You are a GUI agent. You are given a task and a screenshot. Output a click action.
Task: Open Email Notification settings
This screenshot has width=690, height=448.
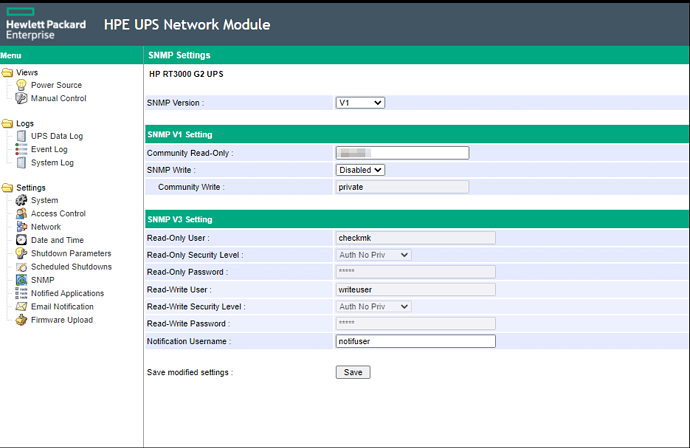pos(62,306)
